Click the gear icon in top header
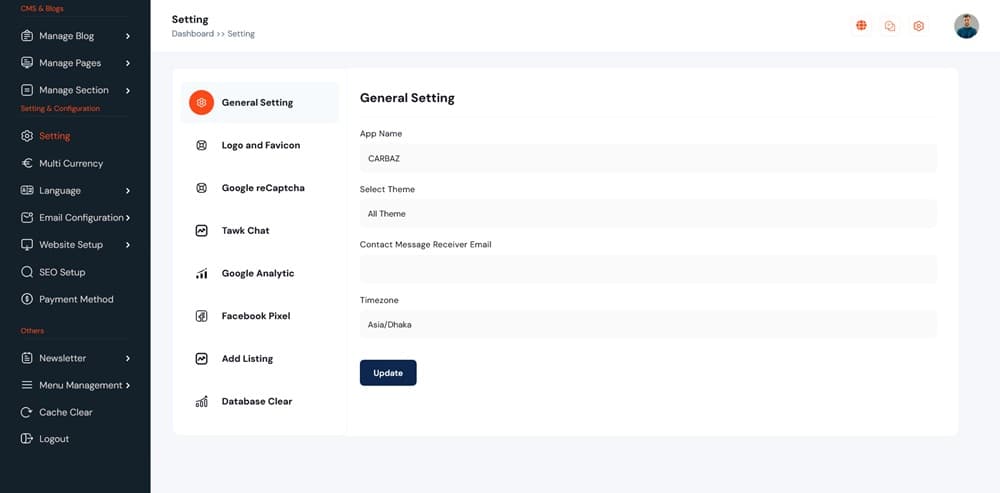This screenshot has height=493, width=1000. click(918, 26)
